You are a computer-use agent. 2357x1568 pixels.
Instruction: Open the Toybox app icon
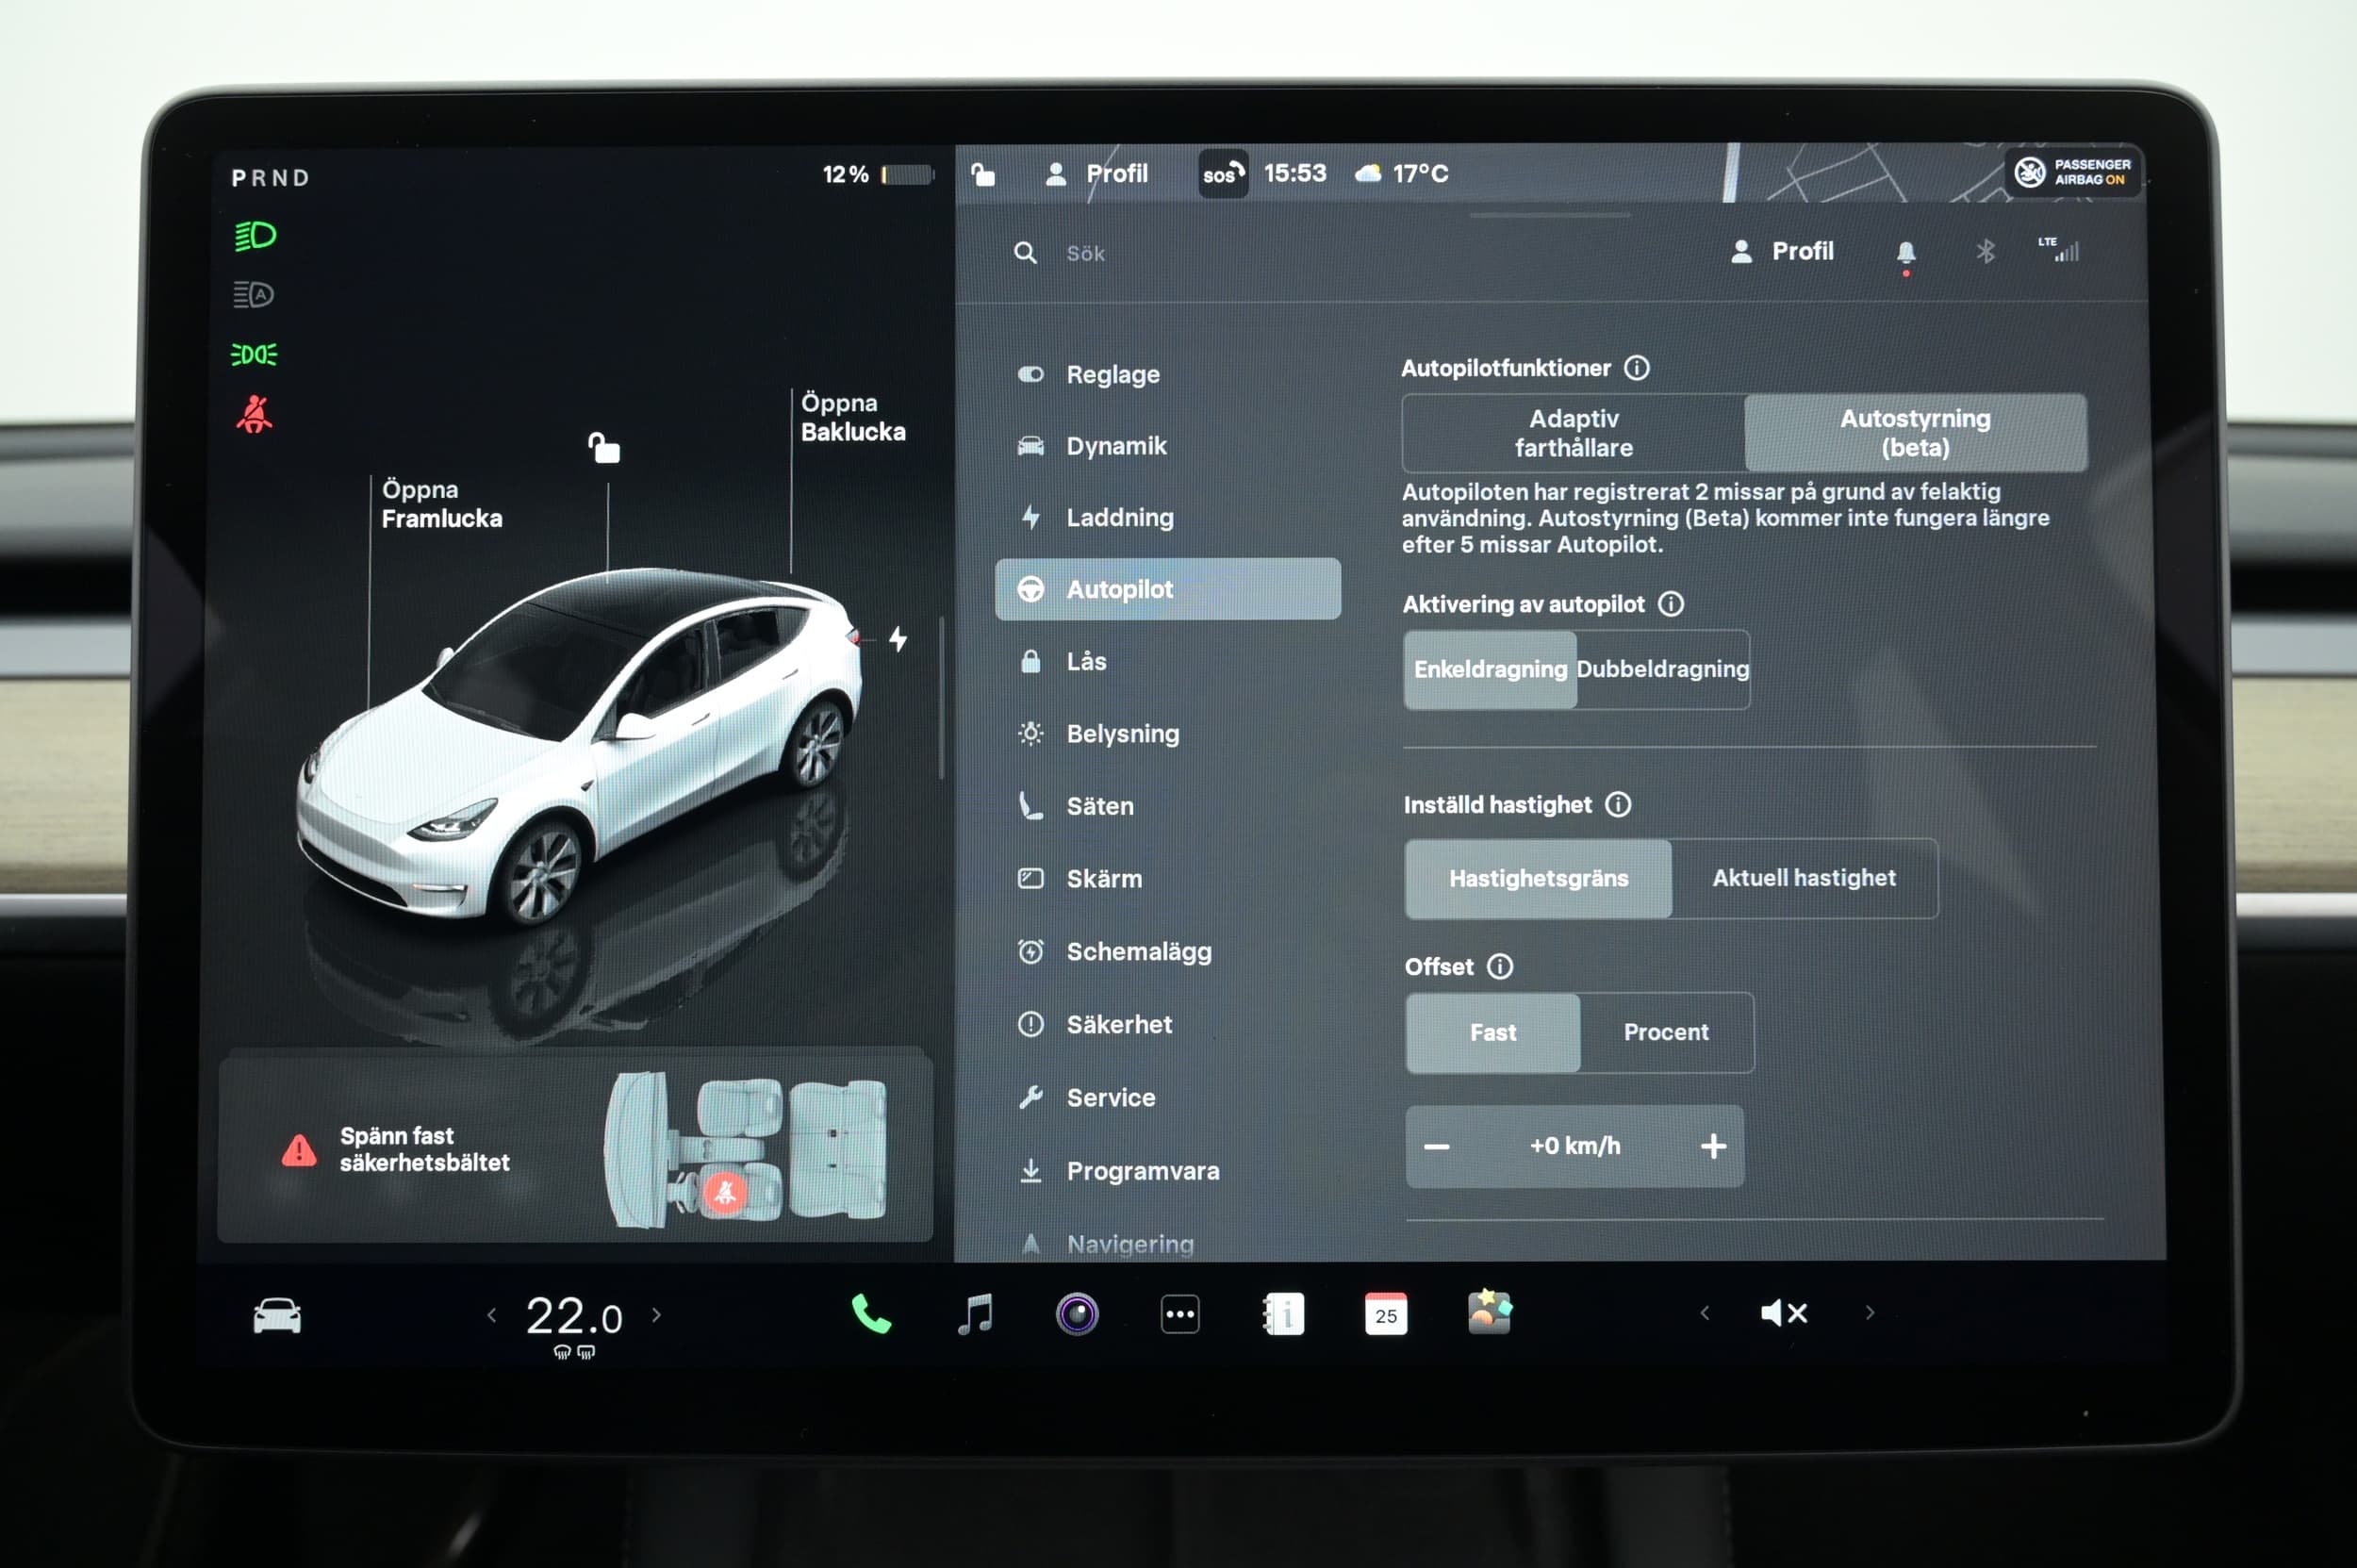click(1489, 1312)
